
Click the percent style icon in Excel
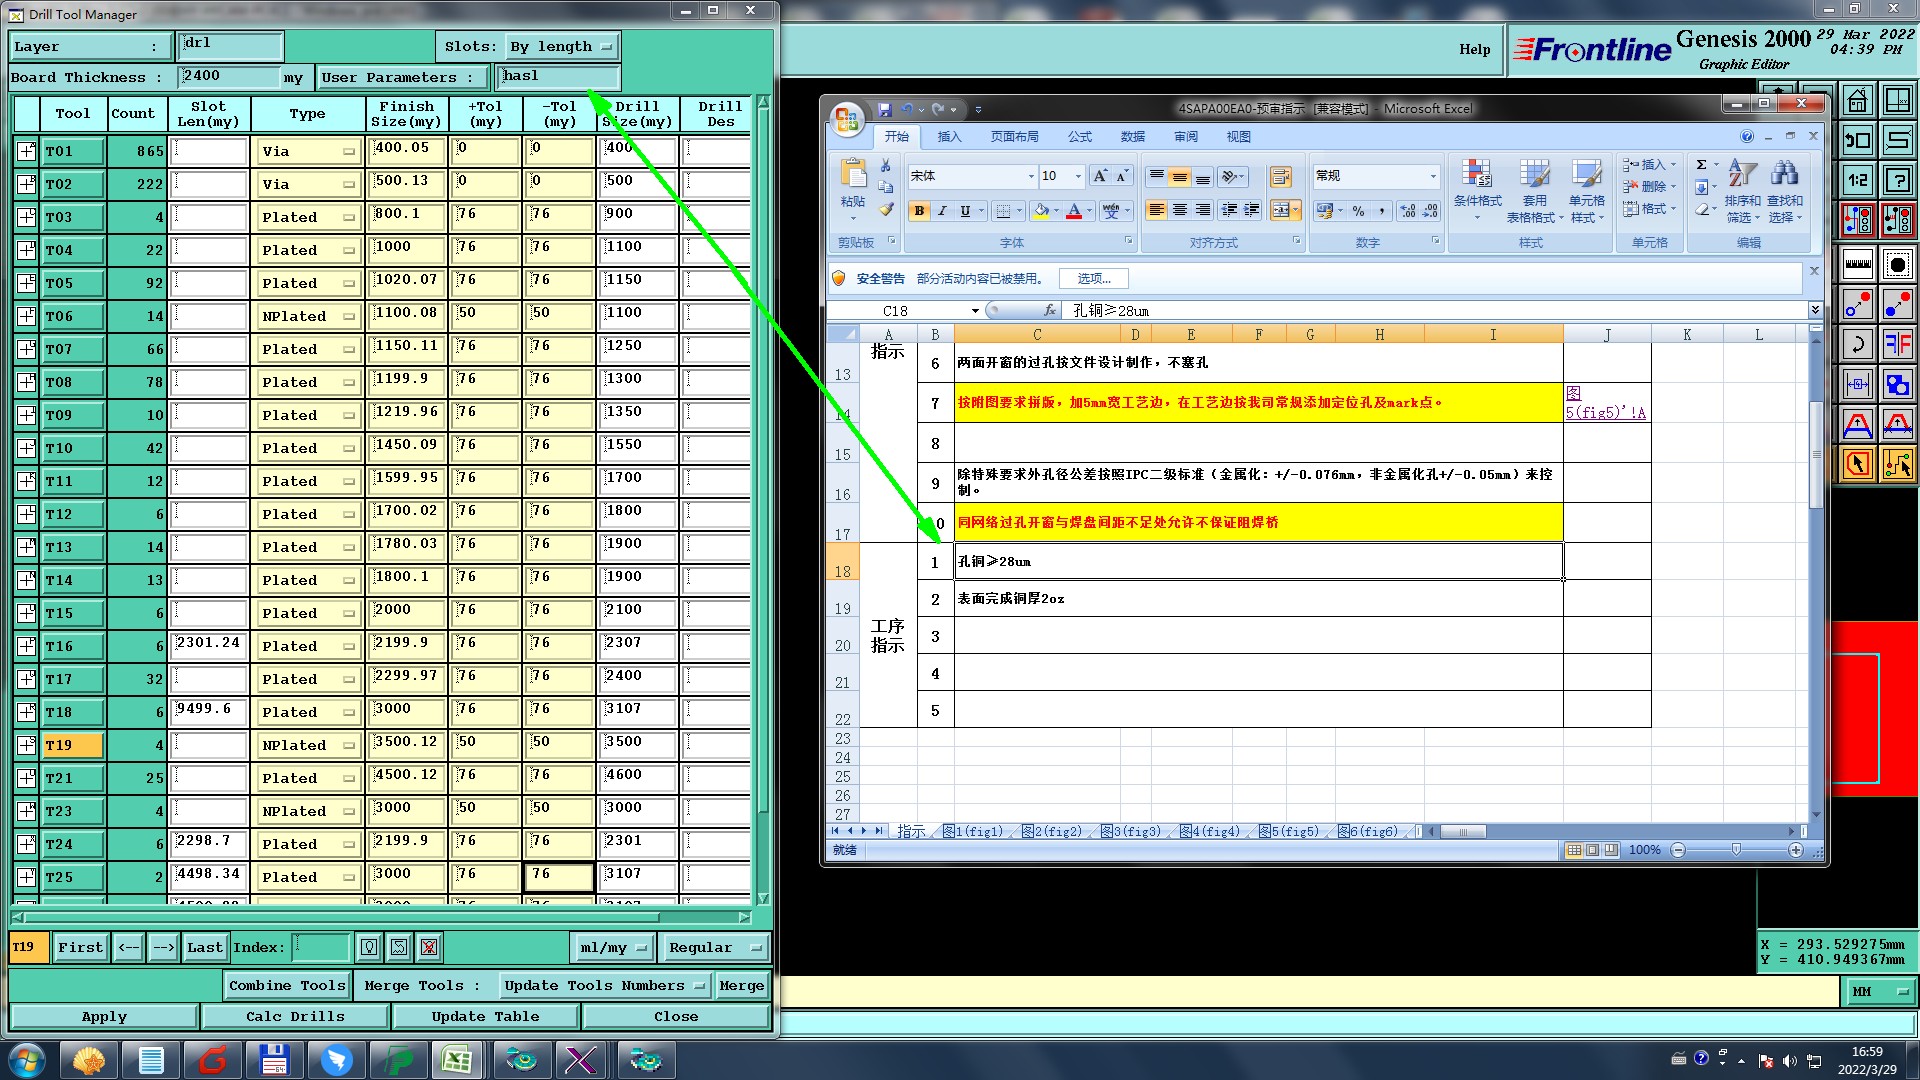coord(1358,210)
